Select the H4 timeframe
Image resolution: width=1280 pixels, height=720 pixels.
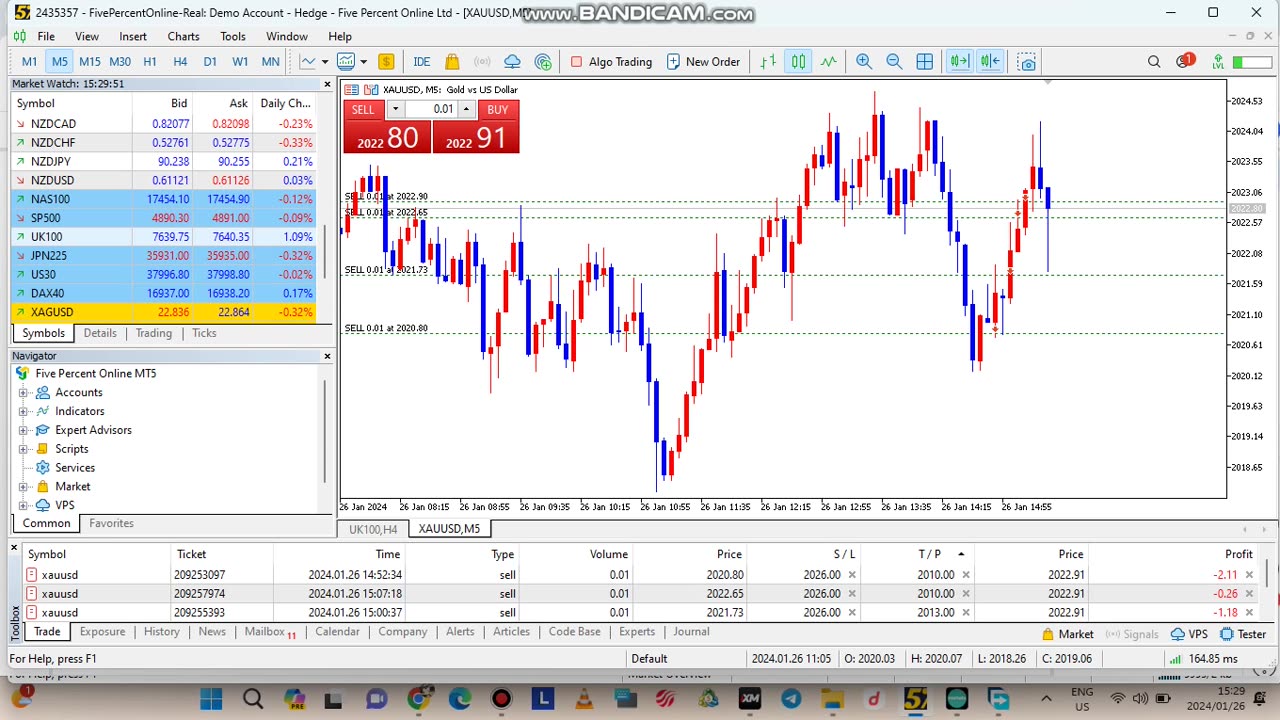(x=180, y=62)
